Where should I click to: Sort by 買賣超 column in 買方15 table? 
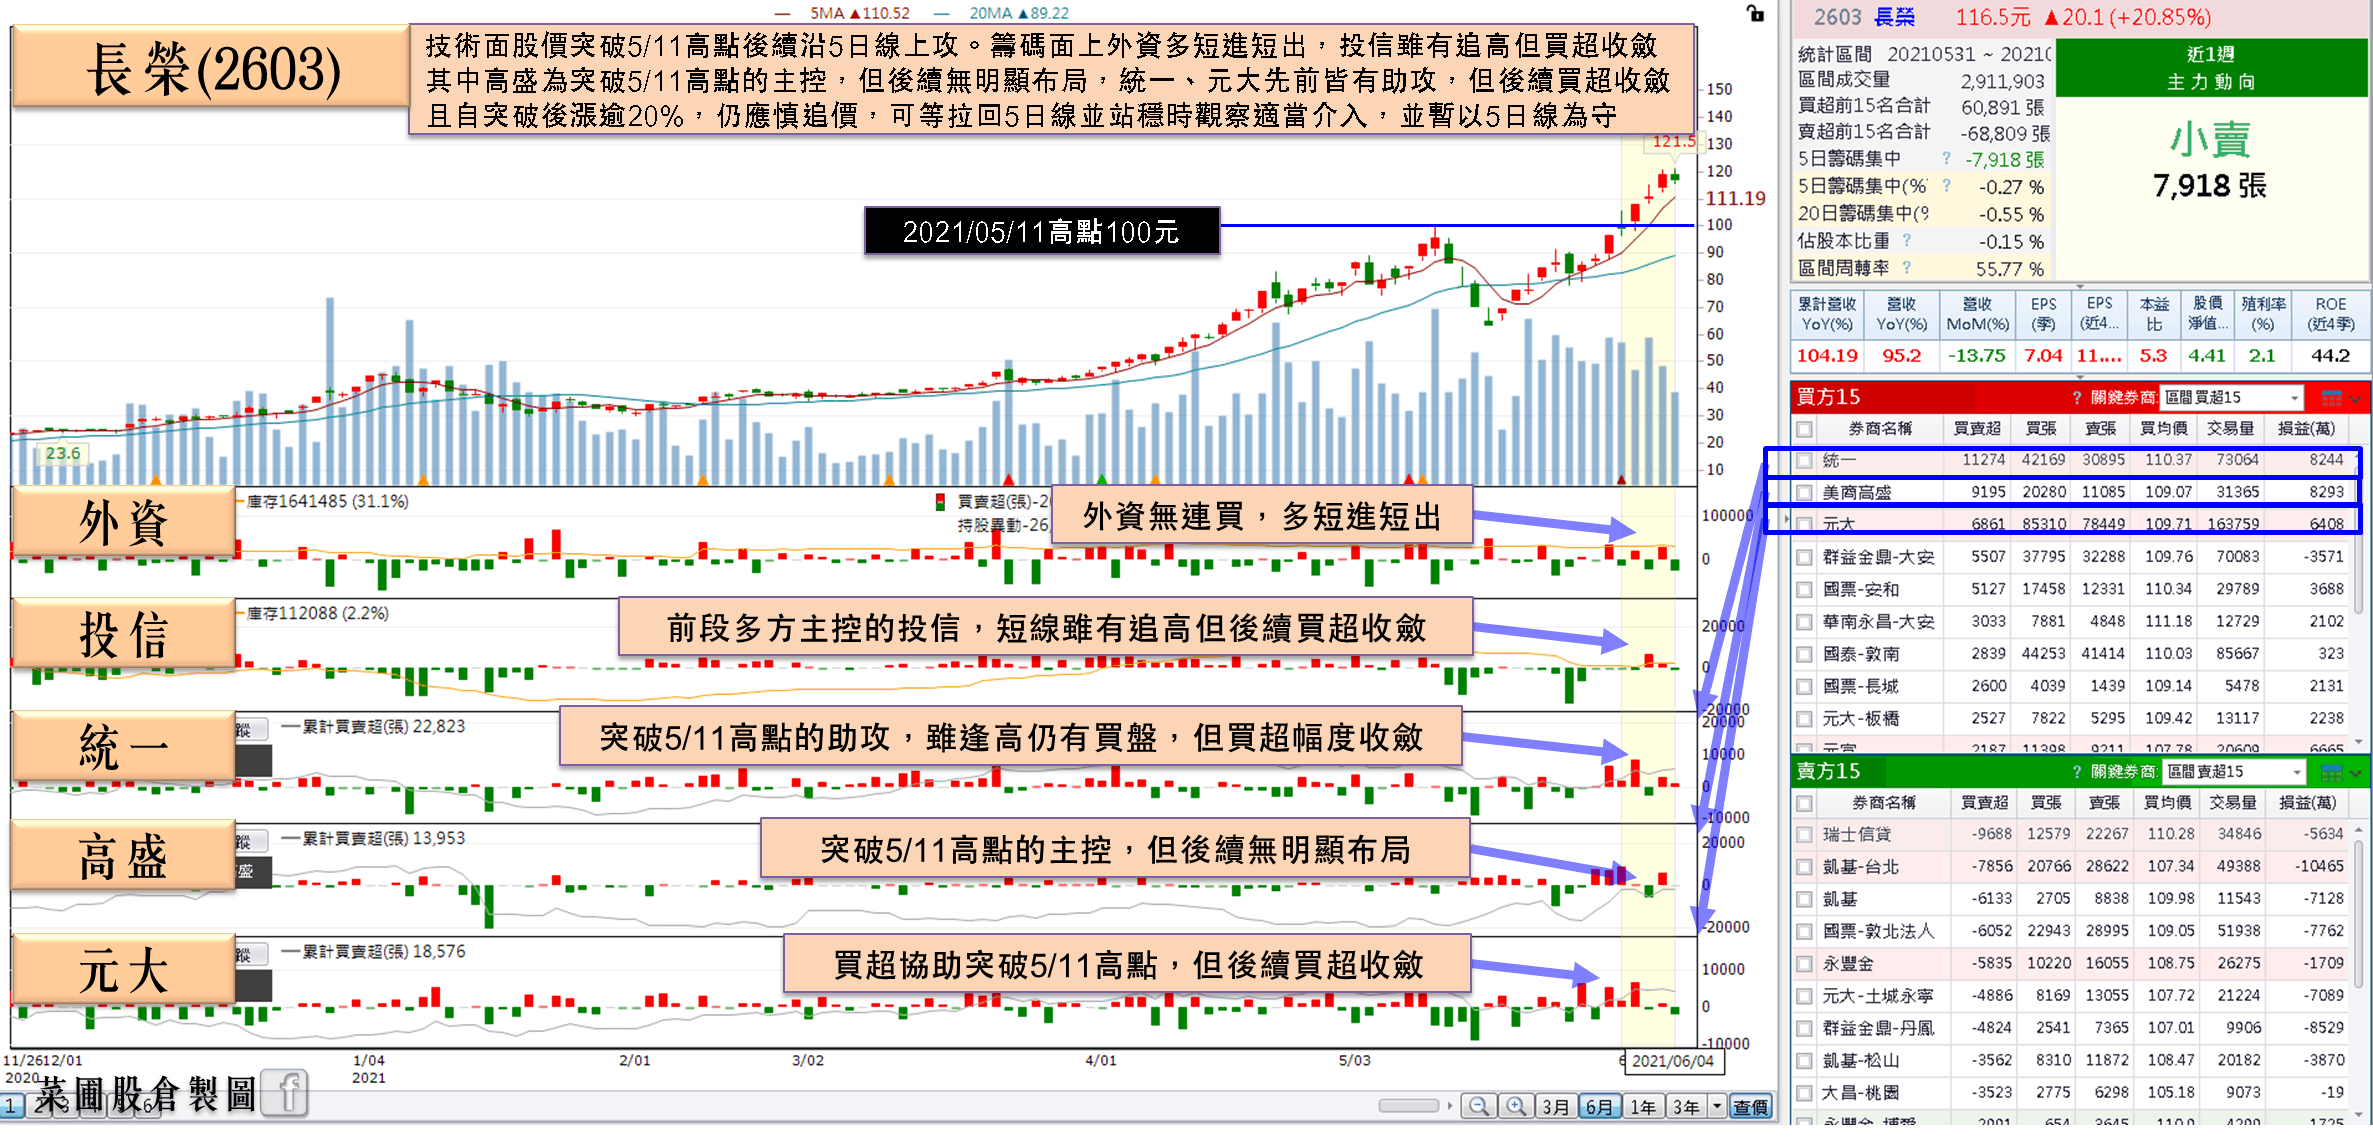[x=1977, y=429]
